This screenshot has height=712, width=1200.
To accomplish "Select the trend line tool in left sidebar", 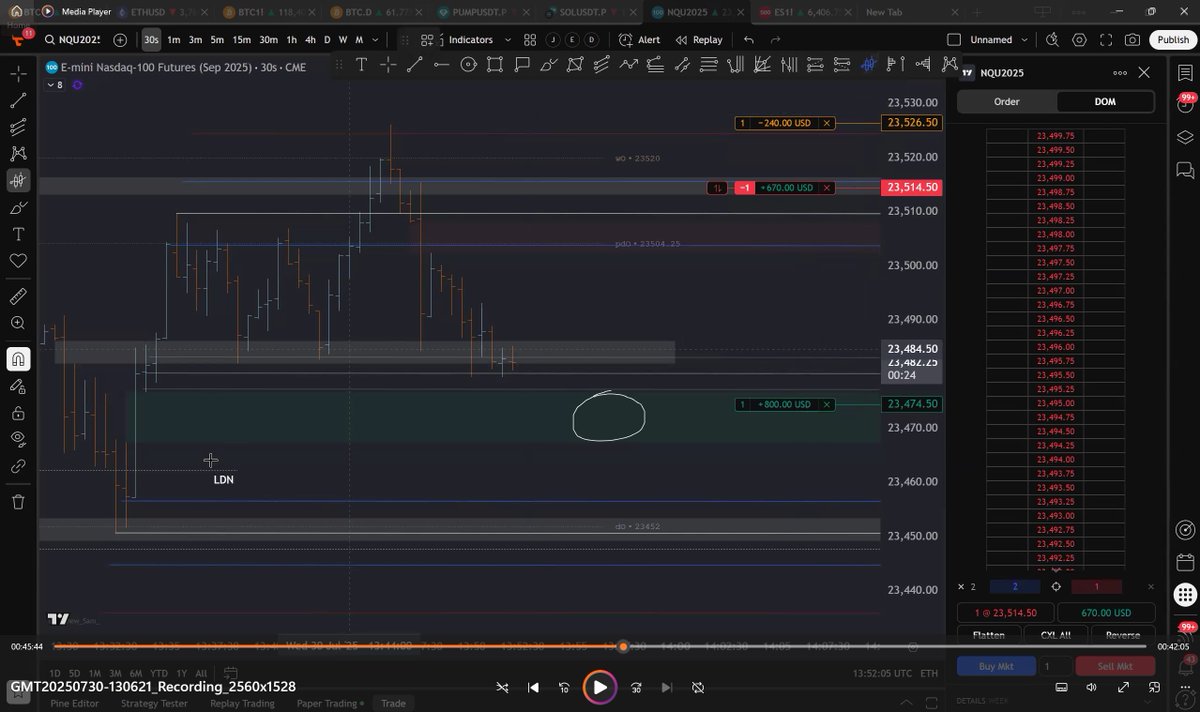I will pos(18,101).
